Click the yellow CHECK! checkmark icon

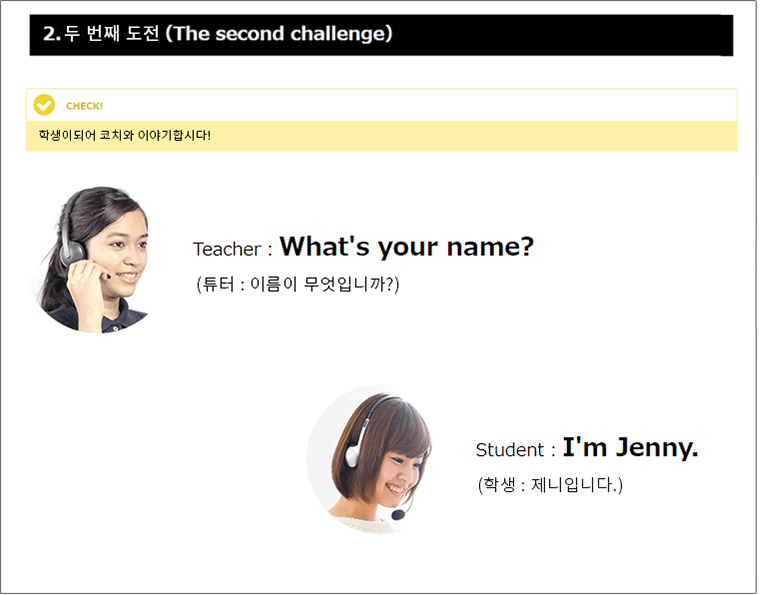(x=44, y=105)
